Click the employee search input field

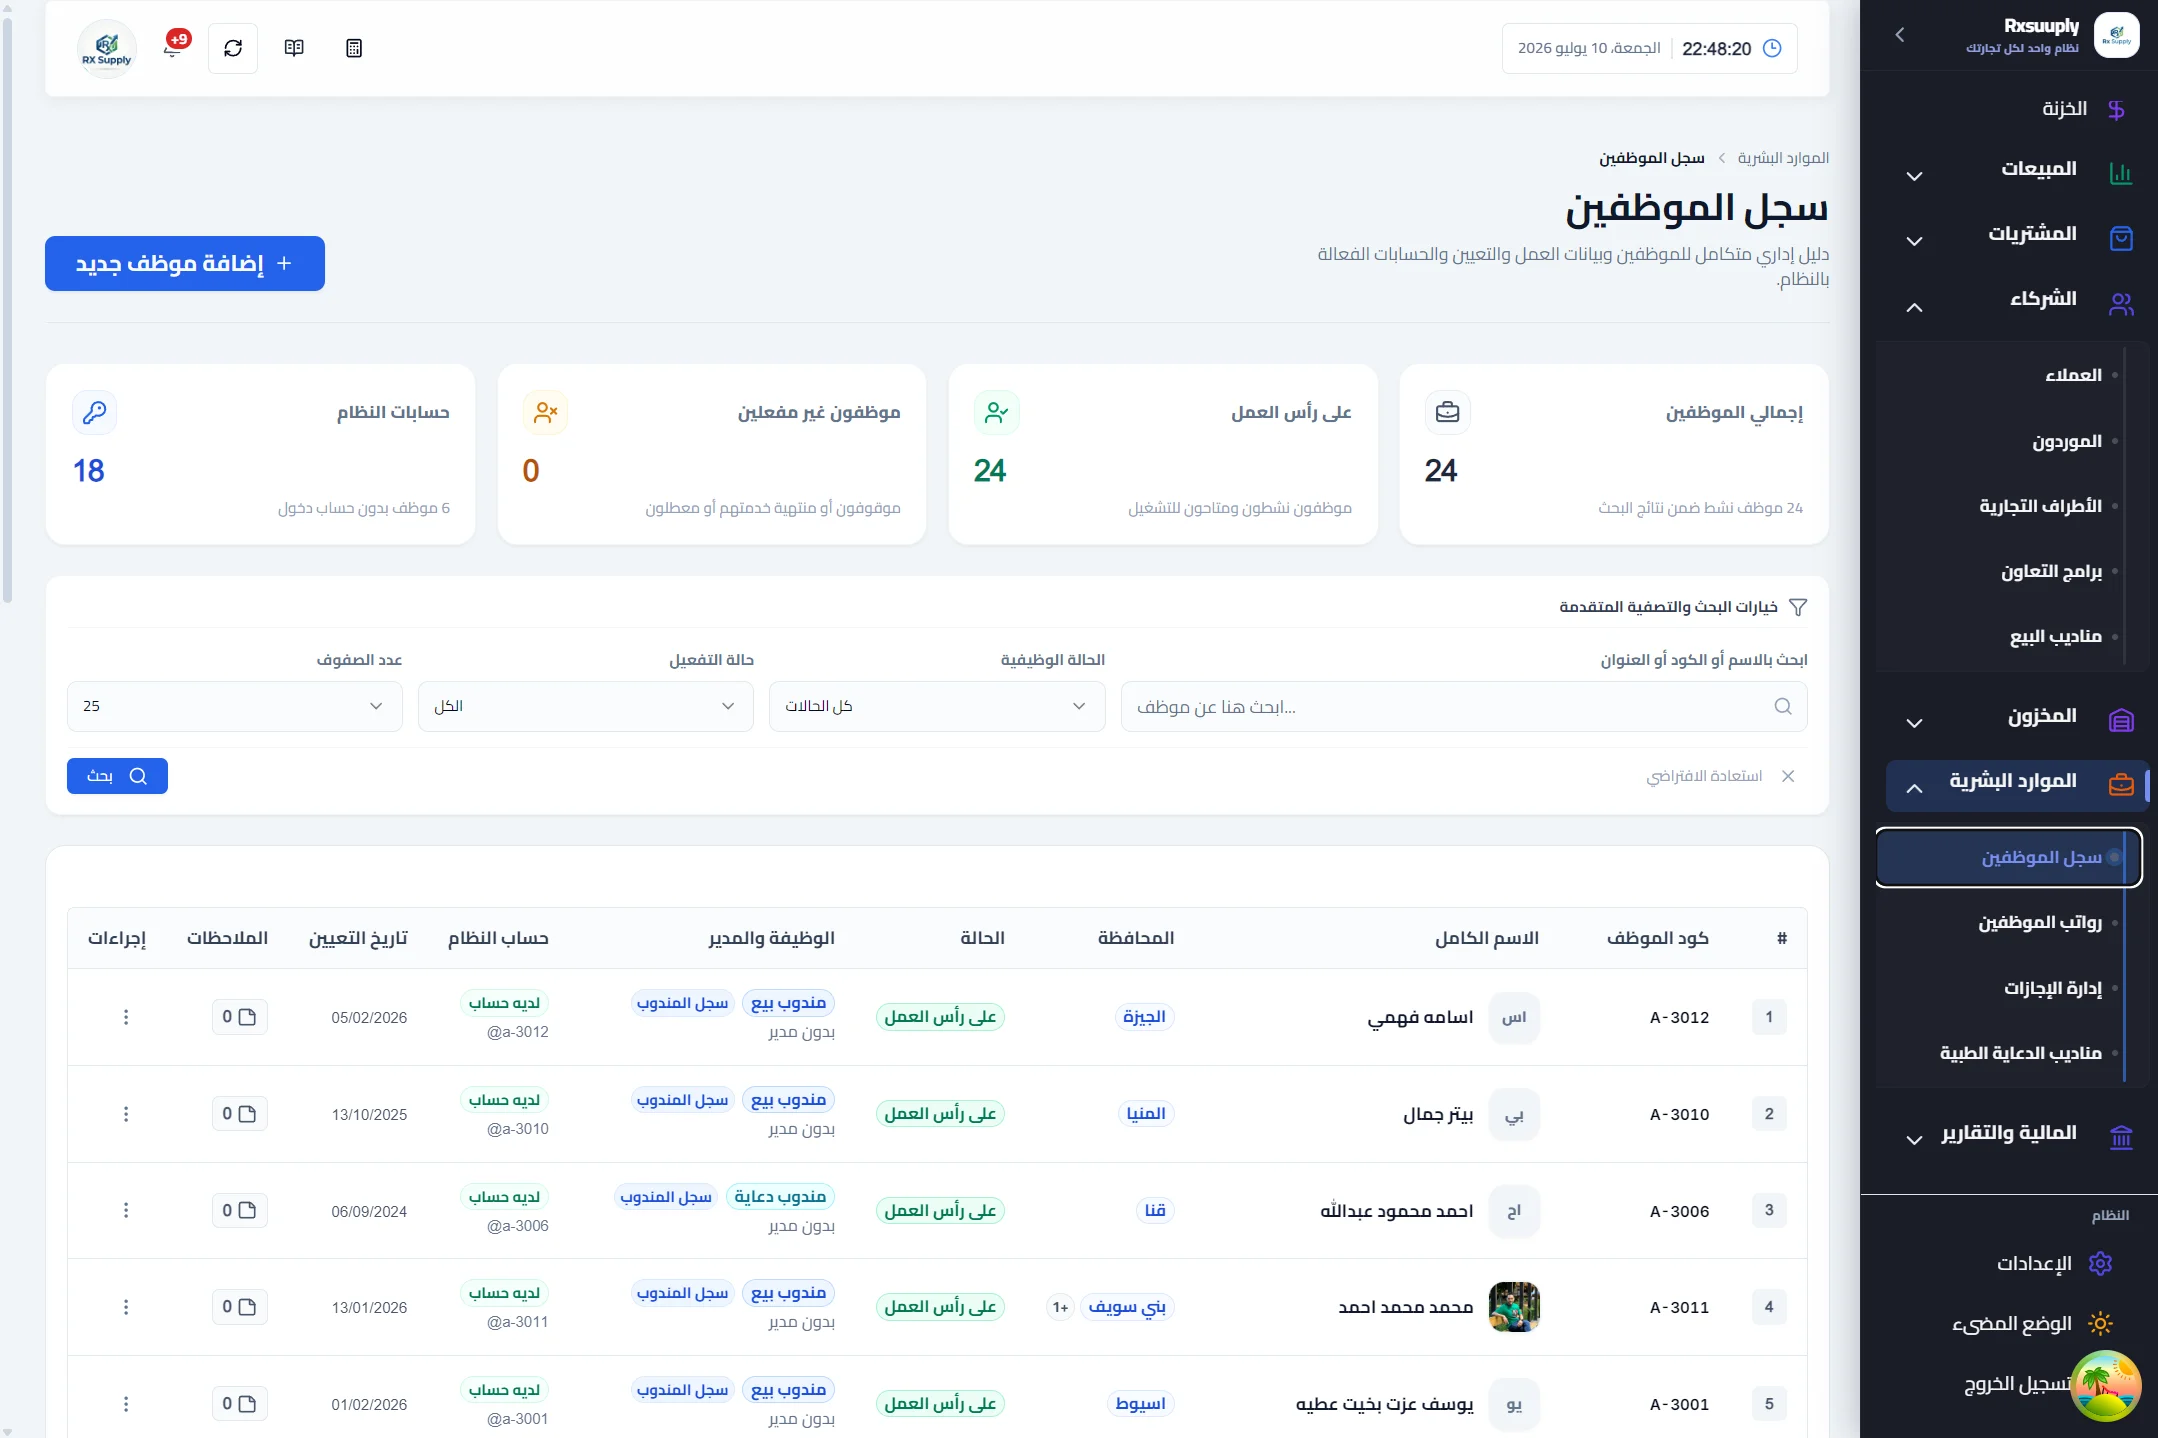click(1464, 706)
